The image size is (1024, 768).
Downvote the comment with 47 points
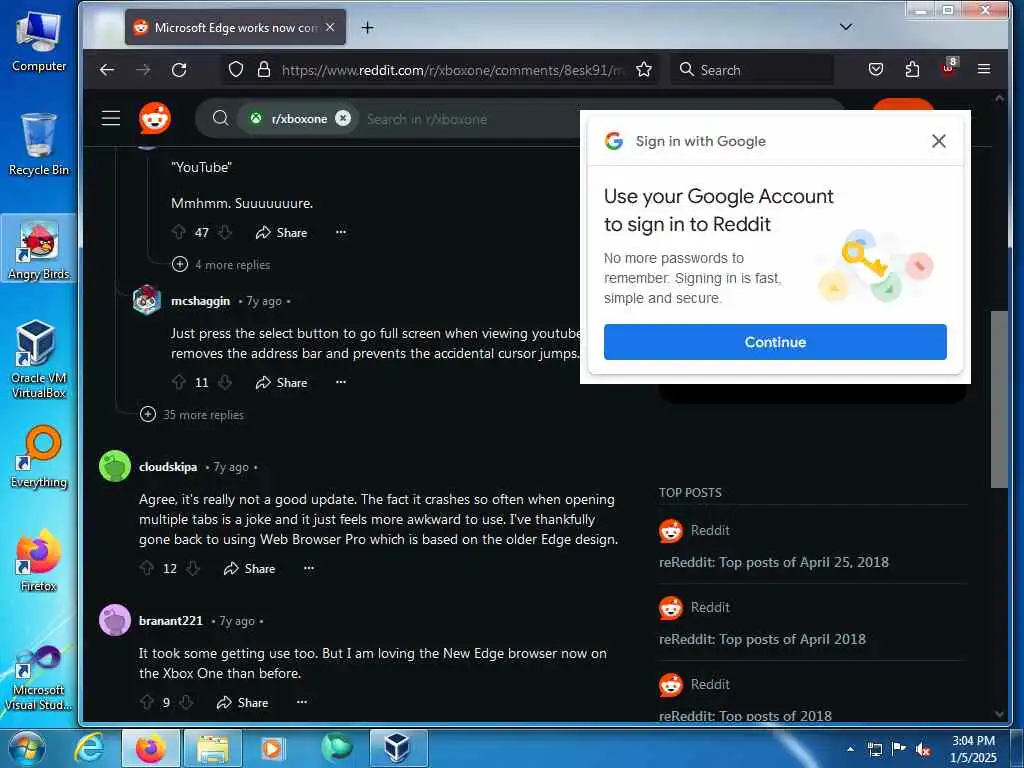225,232
